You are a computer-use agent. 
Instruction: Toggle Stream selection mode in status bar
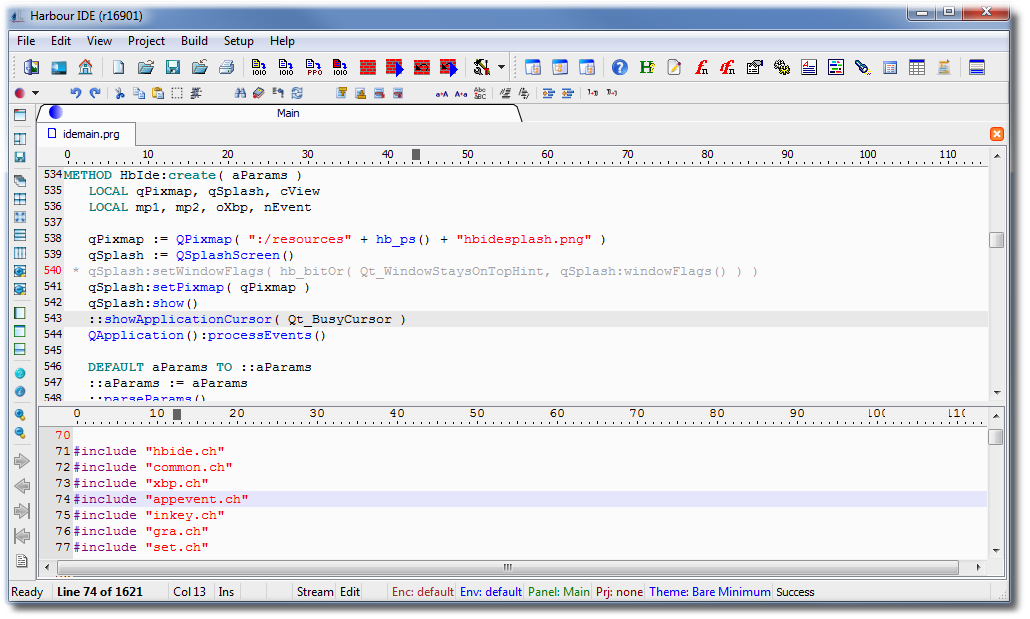tap(314, 592)
